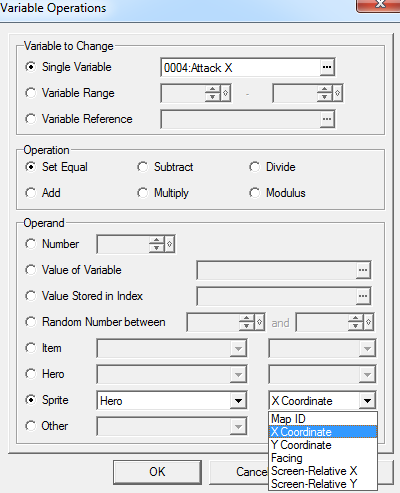Screen dimensions: 400x493
Task: Choose Y Coordinate from the list
Action: (323, 445)
